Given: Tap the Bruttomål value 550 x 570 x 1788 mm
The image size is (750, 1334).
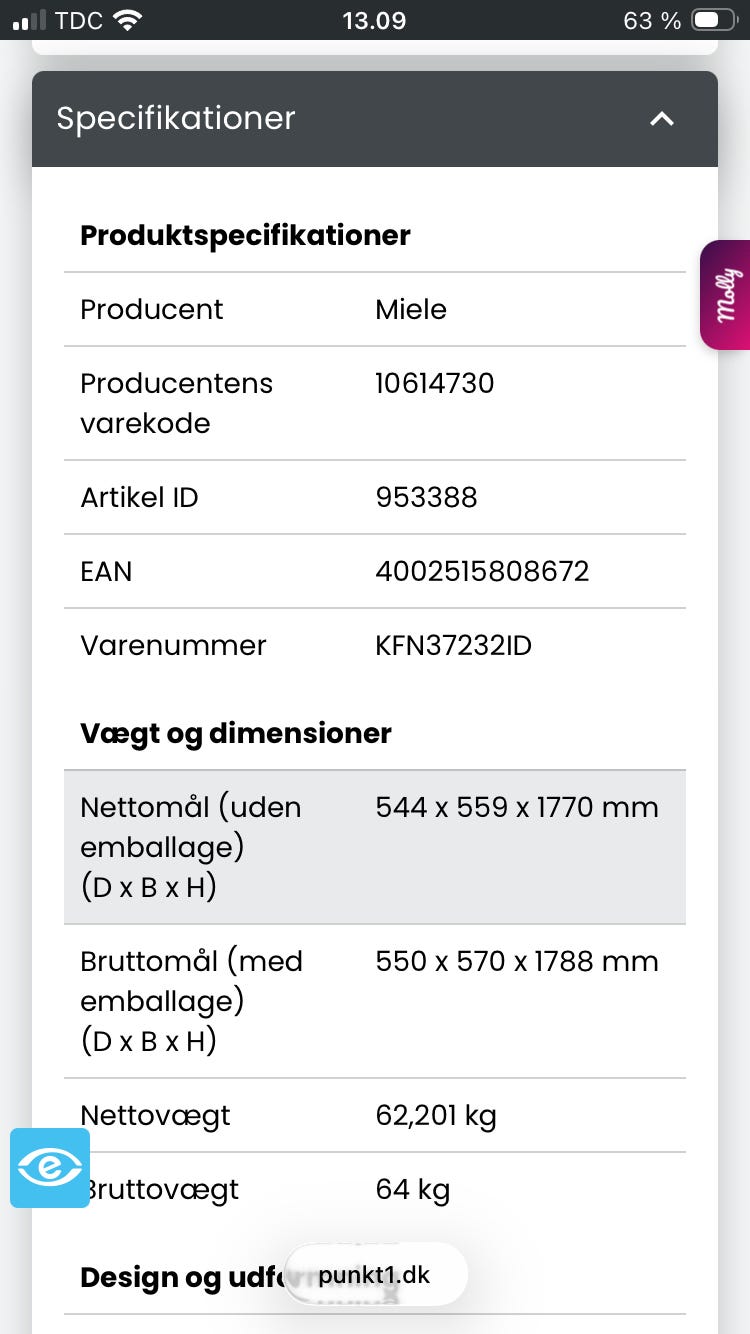Looking at the screenshot, I should tap(517, 962).
